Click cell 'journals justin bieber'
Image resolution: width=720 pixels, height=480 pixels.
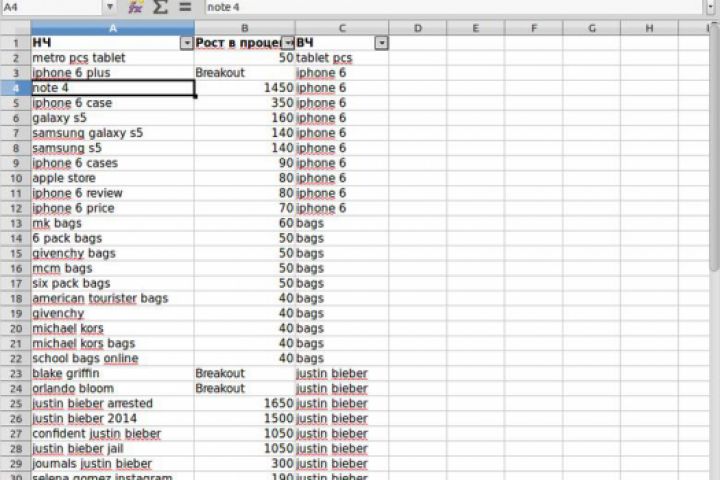(x=112, y=464)
